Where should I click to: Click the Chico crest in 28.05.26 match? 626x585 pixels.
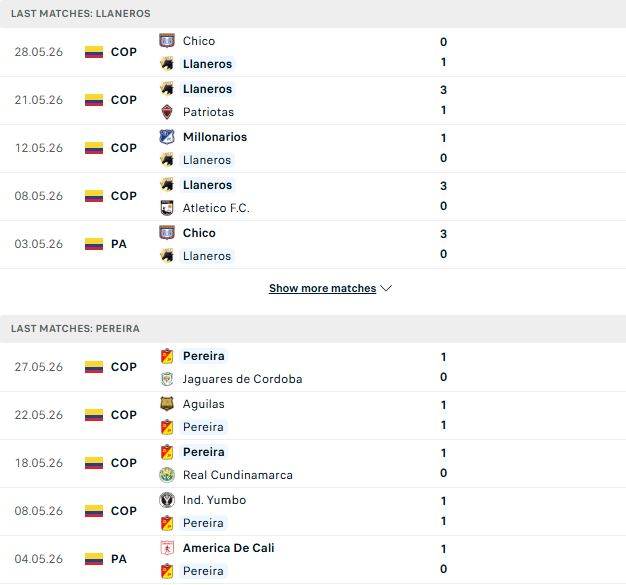(167, 41)
